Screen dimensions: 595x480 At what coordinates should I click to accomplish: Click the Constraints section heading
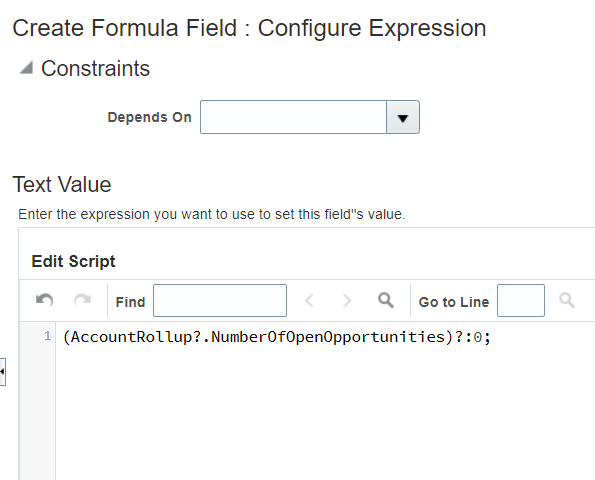coord(95,68)
